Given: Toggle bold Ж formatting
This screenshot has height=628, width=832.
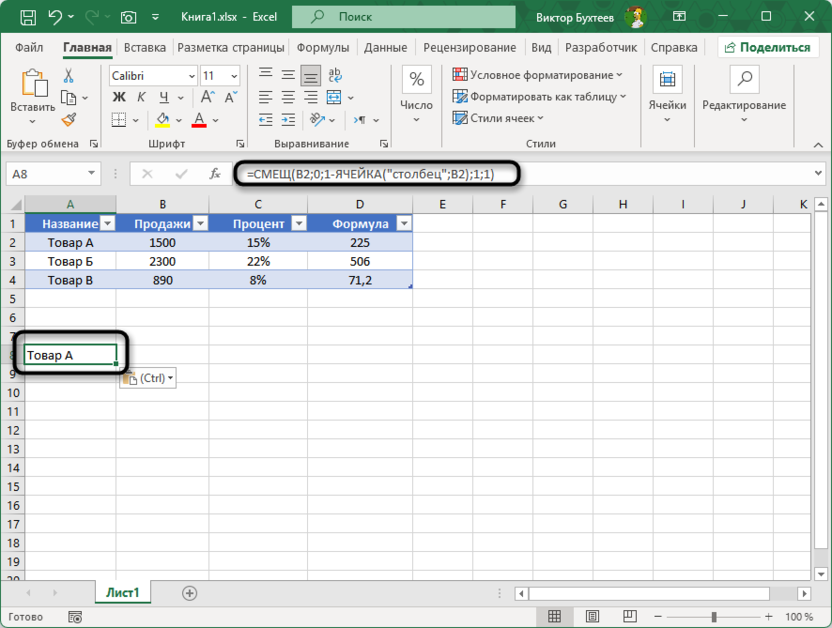Looking at the screenshot, I should pos(118,97).
